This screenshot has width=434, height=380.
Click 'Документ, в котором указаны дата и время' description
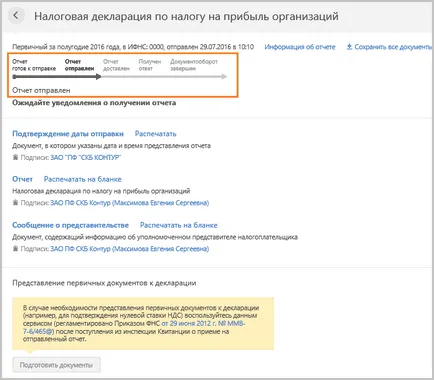coord(111,146)
